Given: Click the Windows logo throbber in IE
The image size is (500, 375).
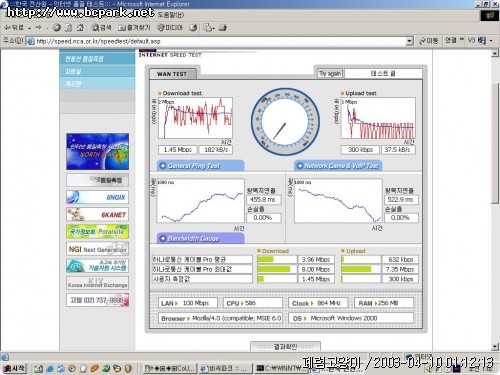Looking at the screenshot, I should tap(490, 16).
